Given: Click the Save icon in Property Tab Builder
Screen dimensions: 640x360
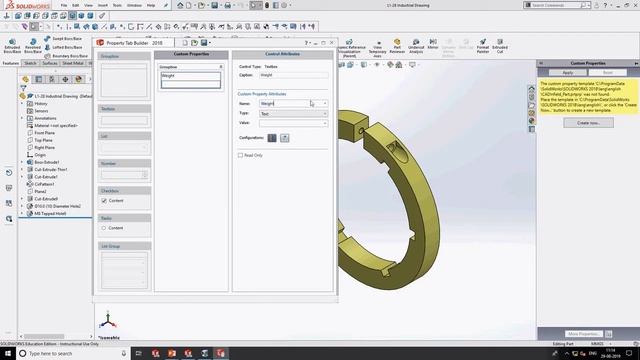Looking at the screenshot, I should (204, 43).
